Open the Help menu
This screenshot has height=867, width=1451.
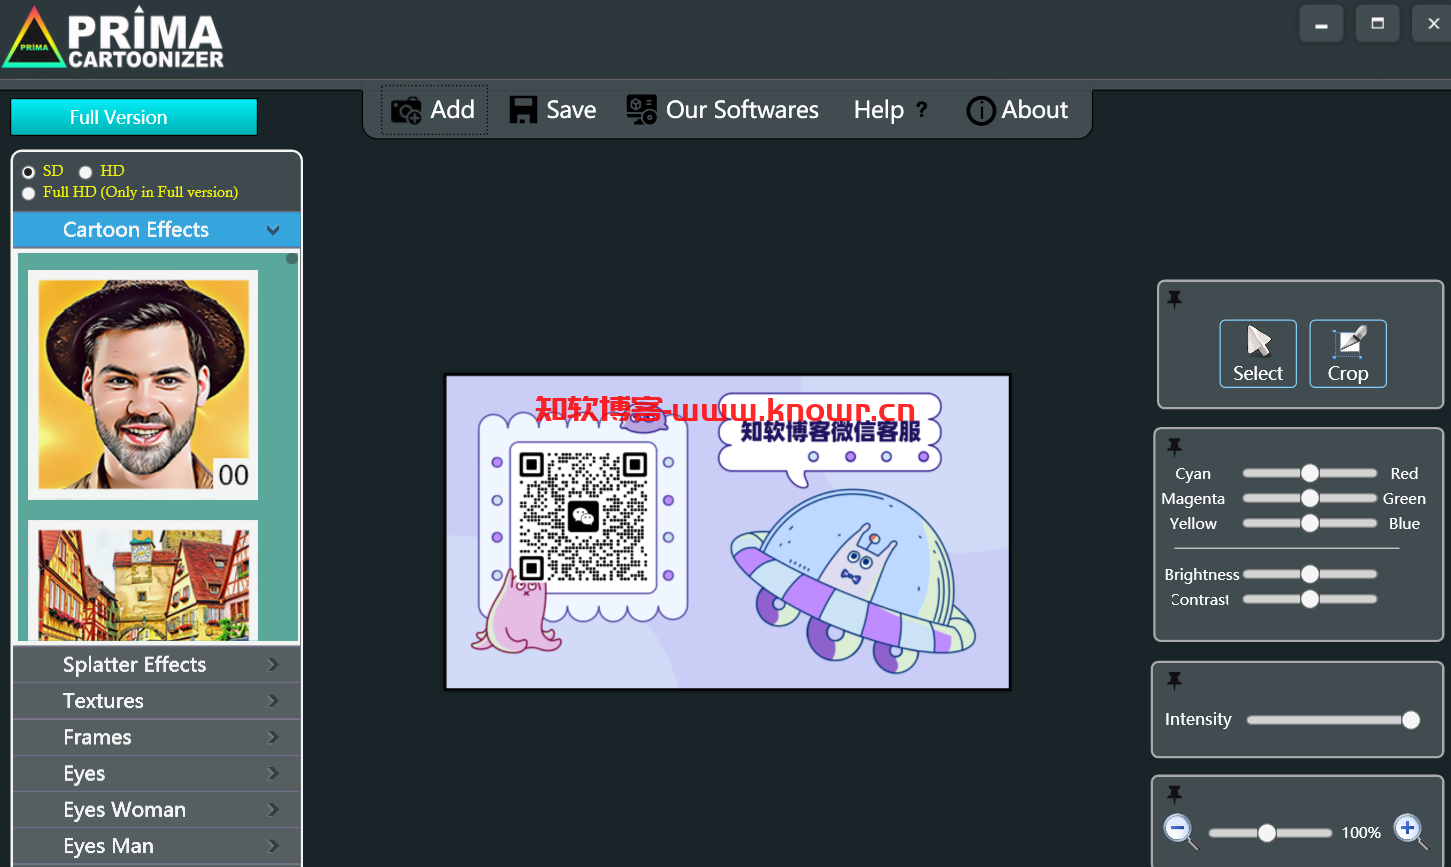(891, 110)
